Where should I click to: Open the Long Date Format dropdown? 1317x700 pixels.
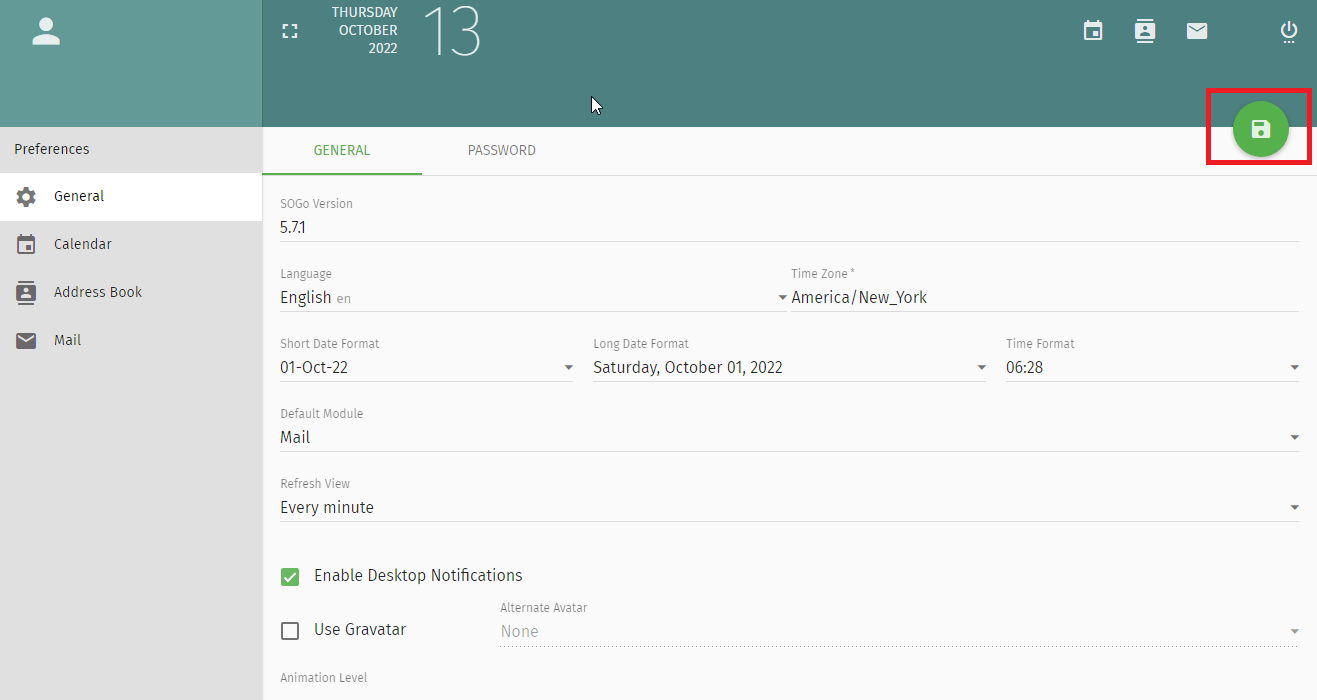pos(790,367)
